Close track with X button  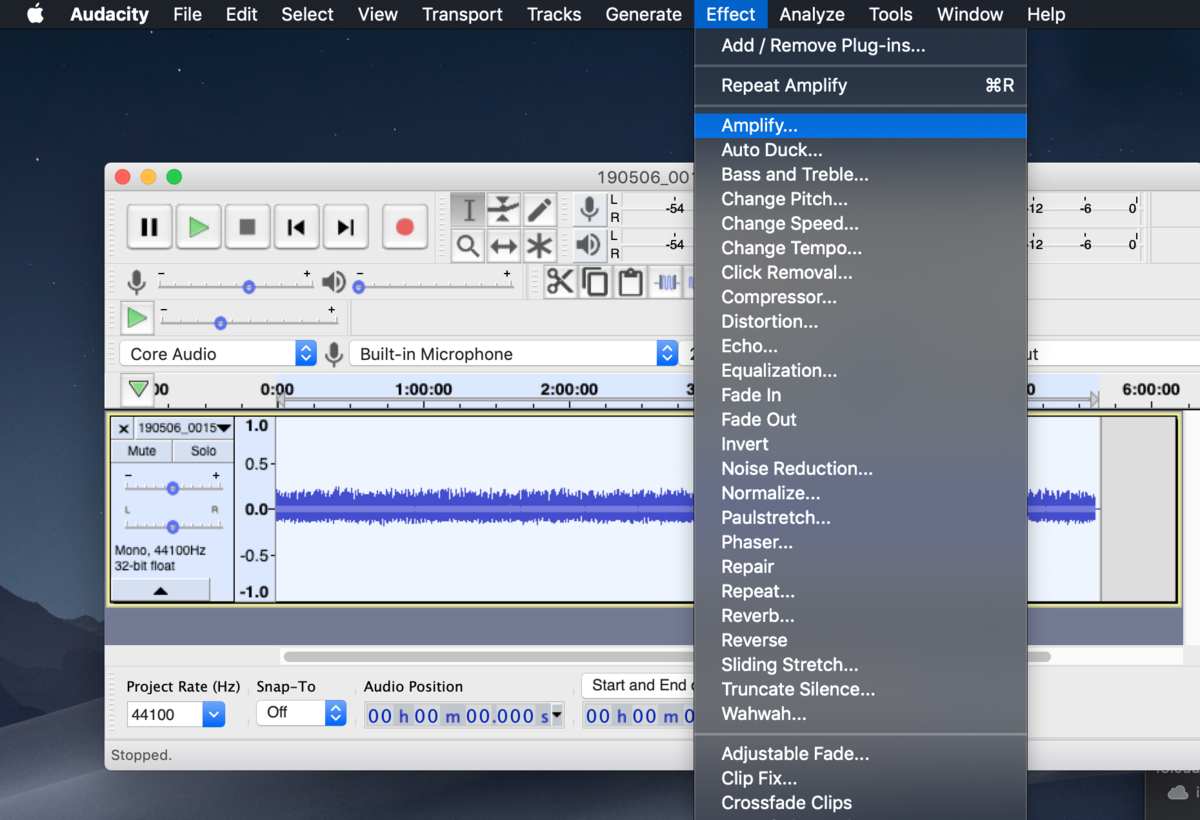123,428
